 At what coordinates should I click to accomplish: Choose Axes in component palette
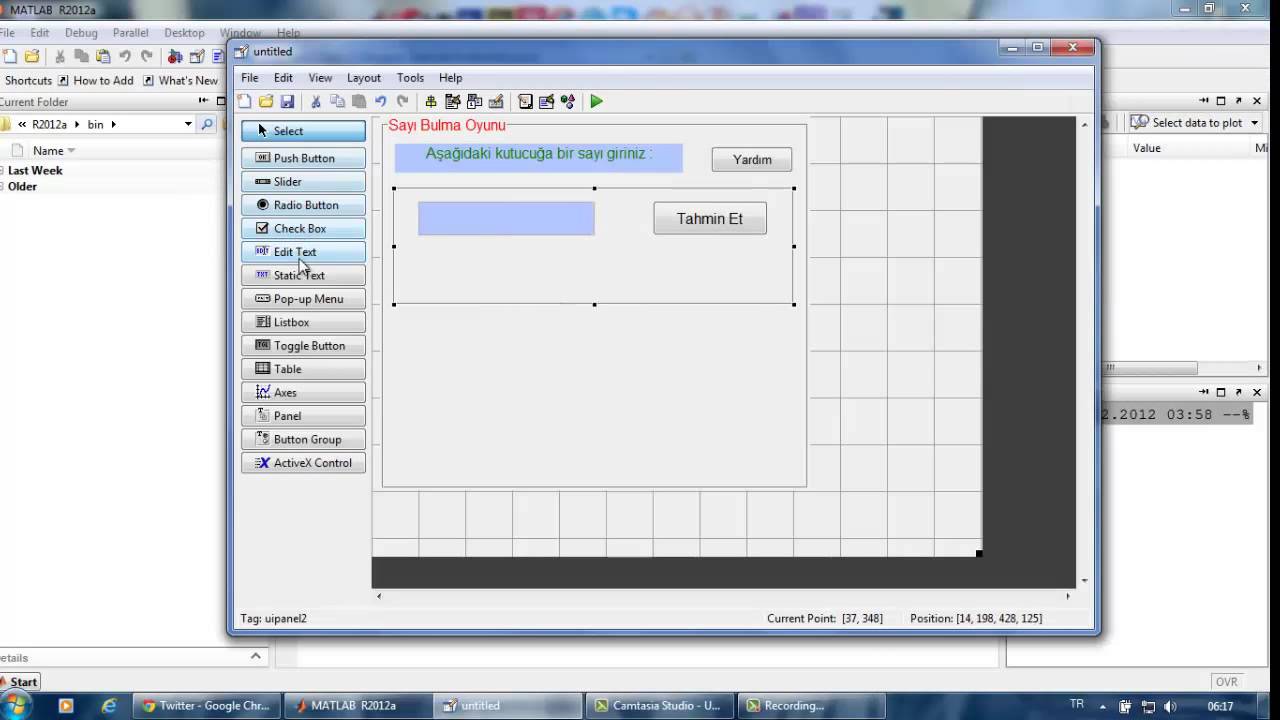303,393
